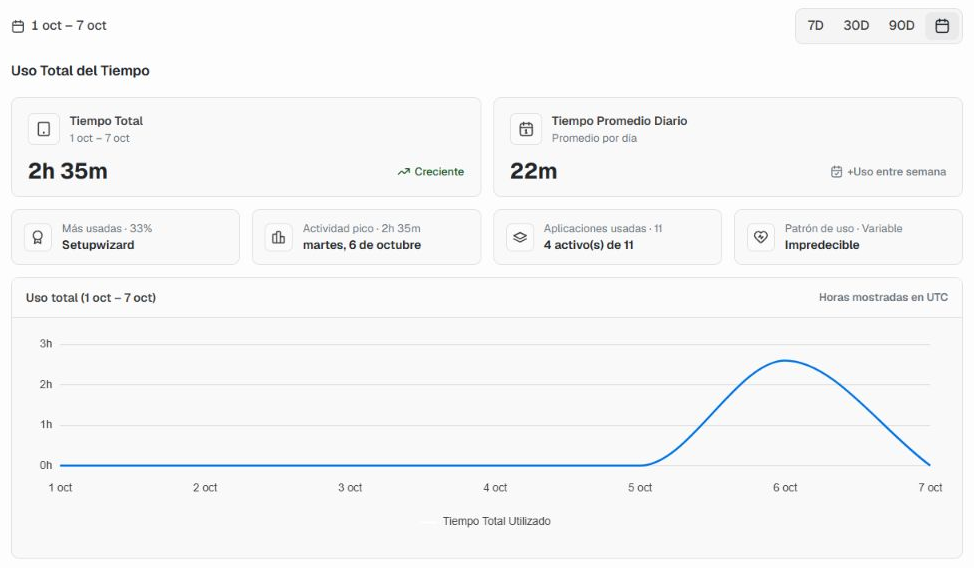The width and height of the screenshot is (974, 568).
Task: Select the 22m daily average value
Action: coord(534,171)
